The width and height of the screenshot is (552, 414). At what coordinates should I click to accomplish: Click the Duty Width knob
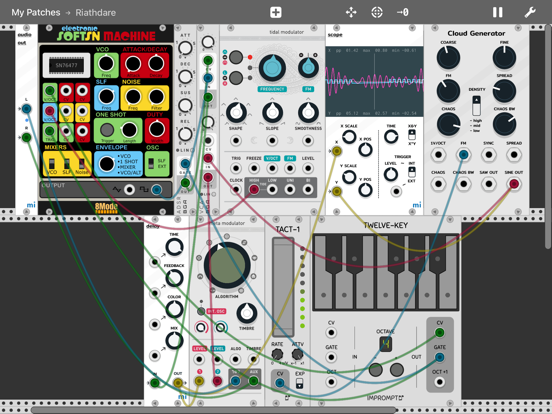click(x=157, y=129)
